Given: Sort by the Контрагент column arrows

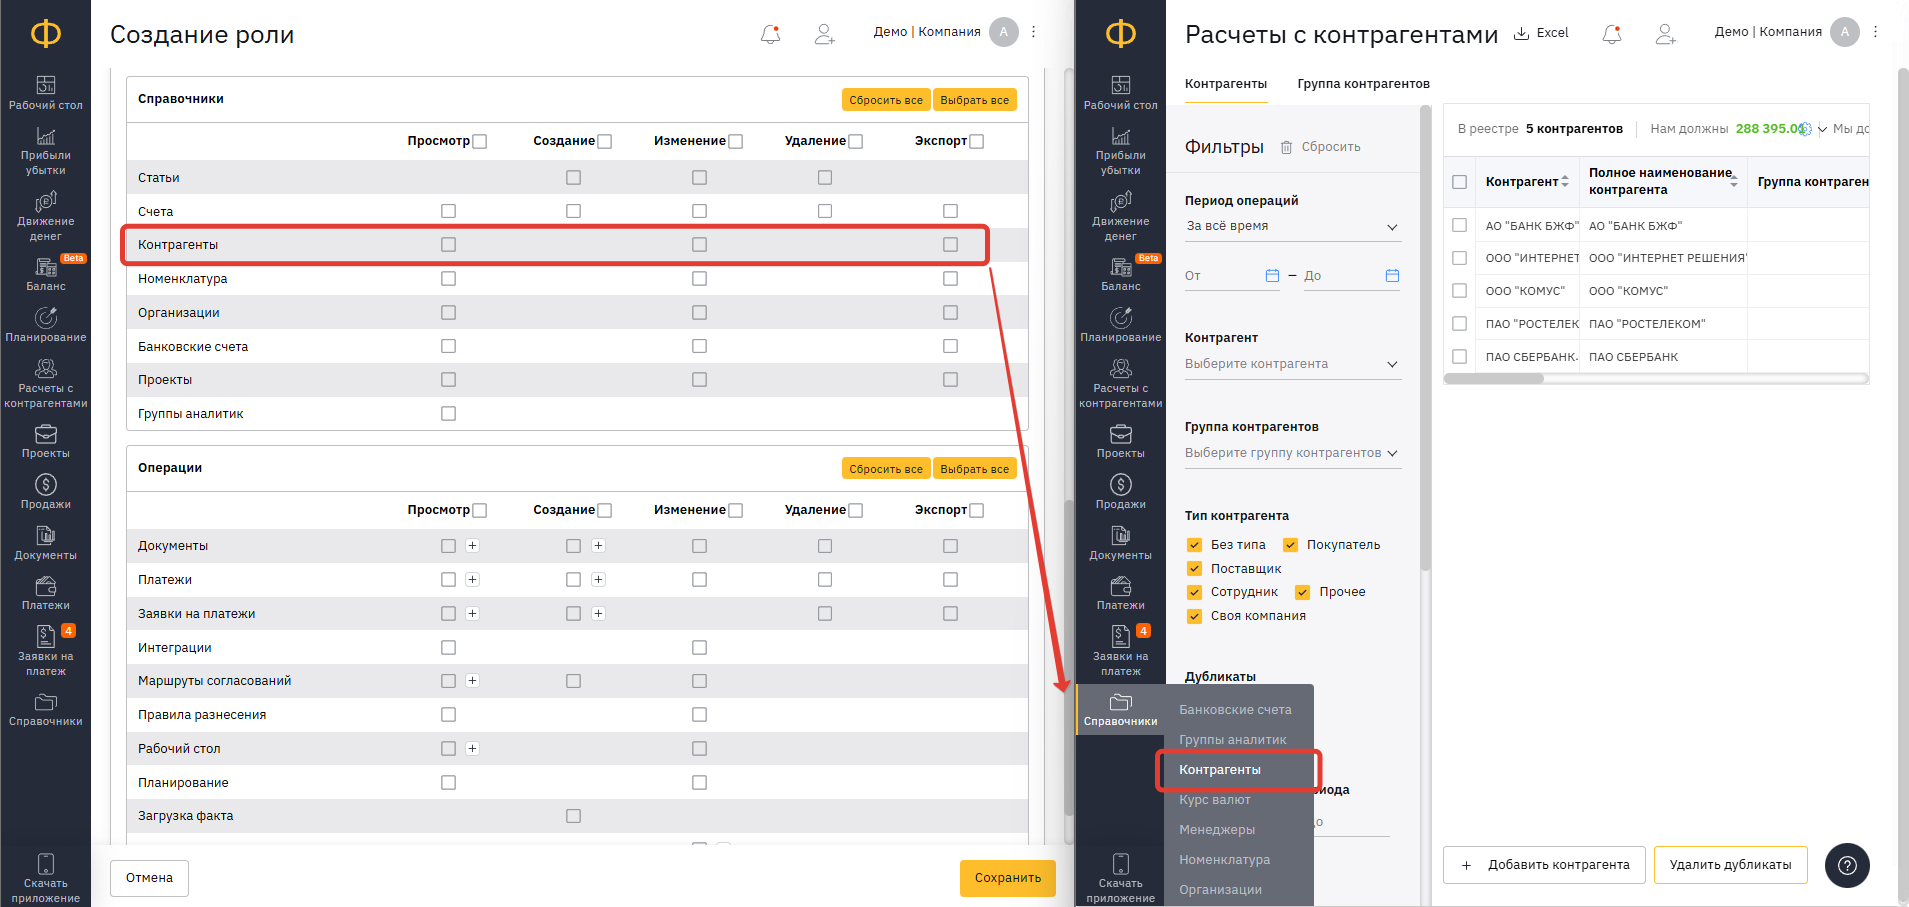Looking at the screenshot, I should (x=1565, y=182).
